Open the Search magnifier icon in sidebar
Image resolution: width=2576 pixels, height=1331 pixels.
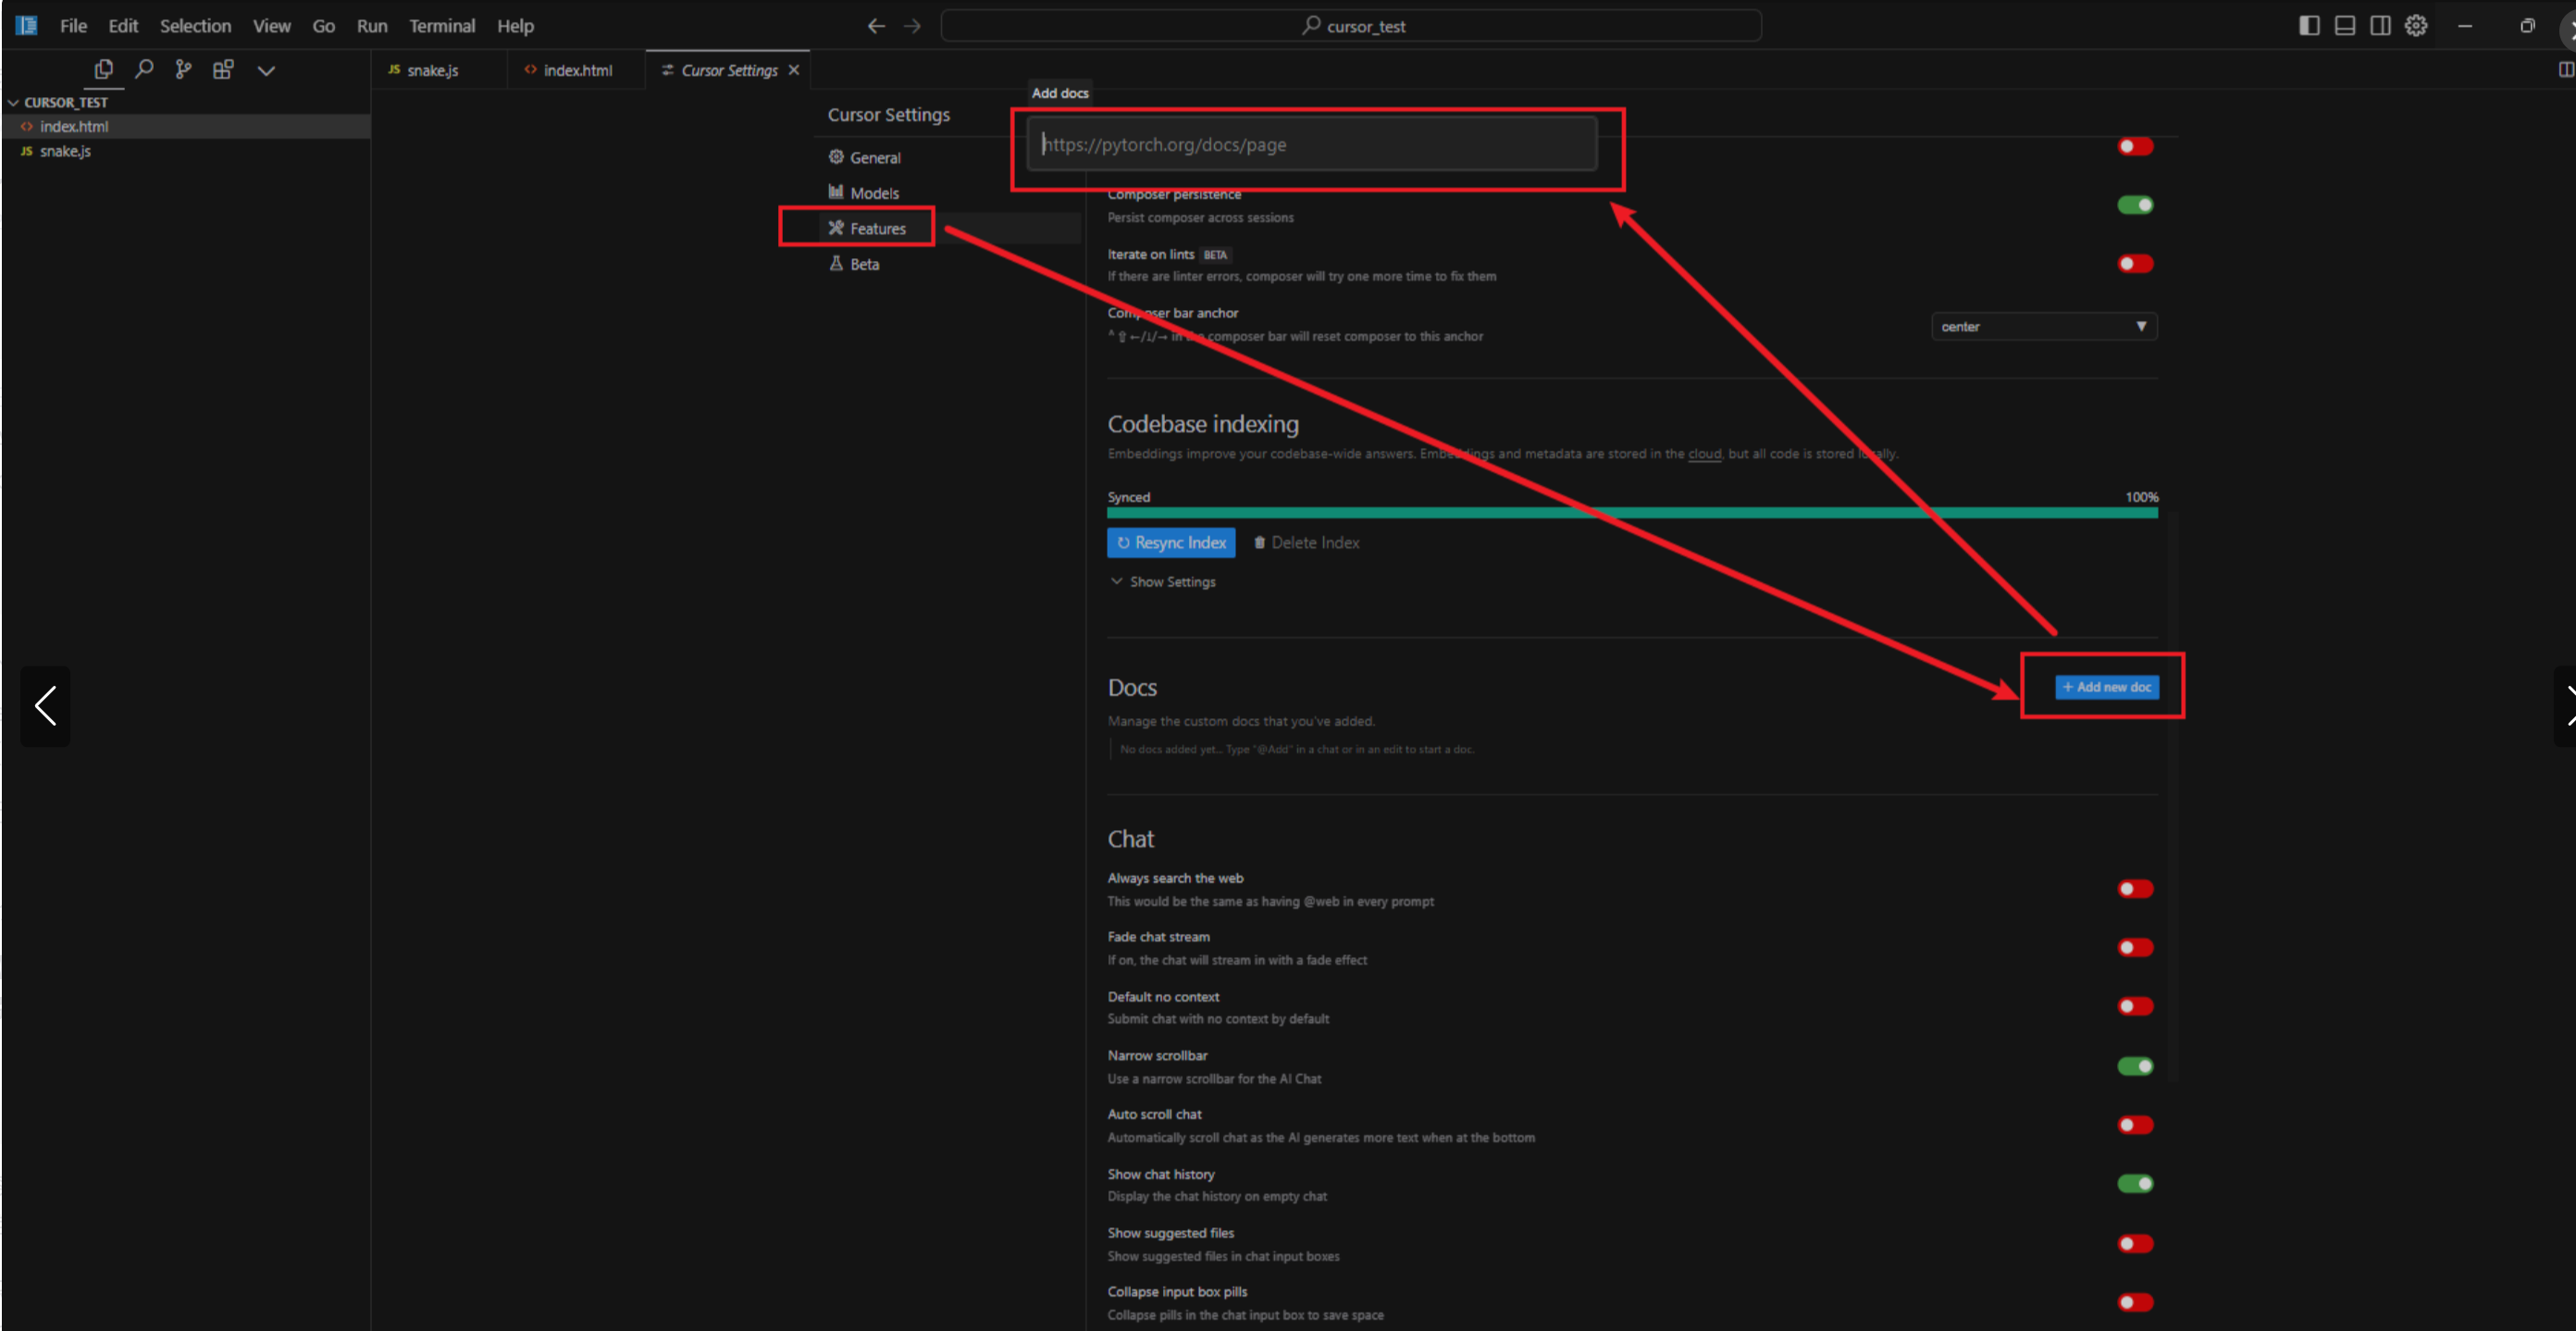tap(144, 69)
